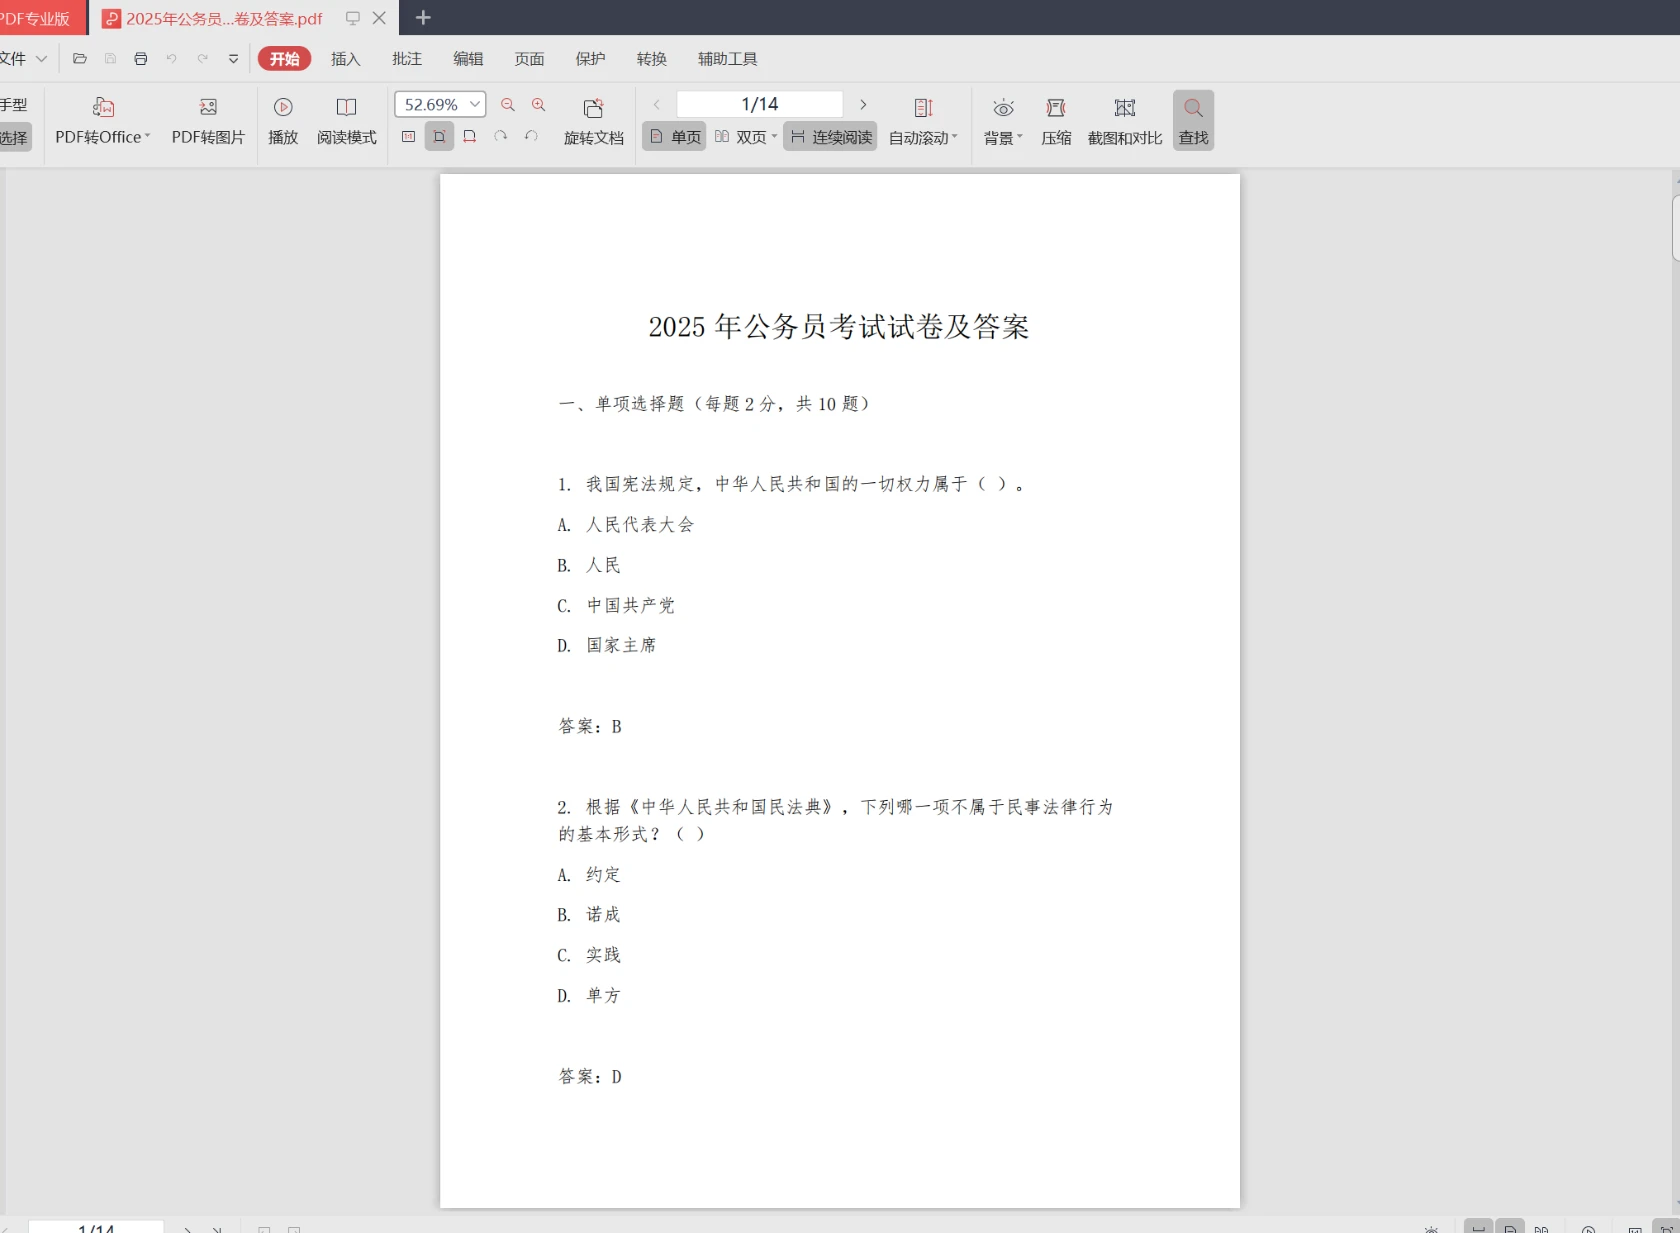1680x1233 pixels.
Task: Click the undo arrow in quick access
Action: click(x=171, y=59)
